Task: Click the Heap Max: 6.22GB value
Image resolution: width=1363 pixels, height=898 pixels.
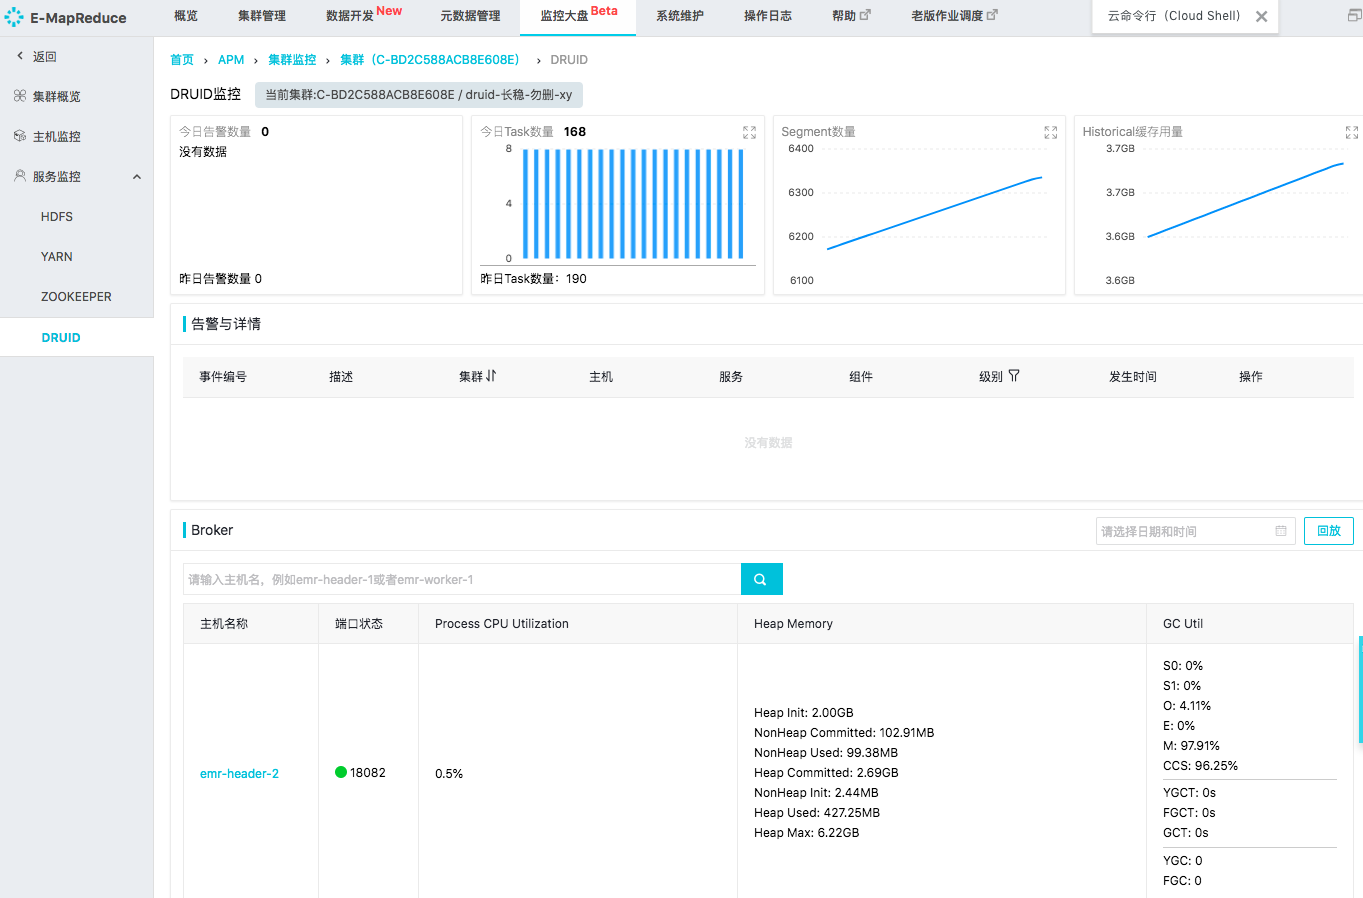Action: click(807, 833)
